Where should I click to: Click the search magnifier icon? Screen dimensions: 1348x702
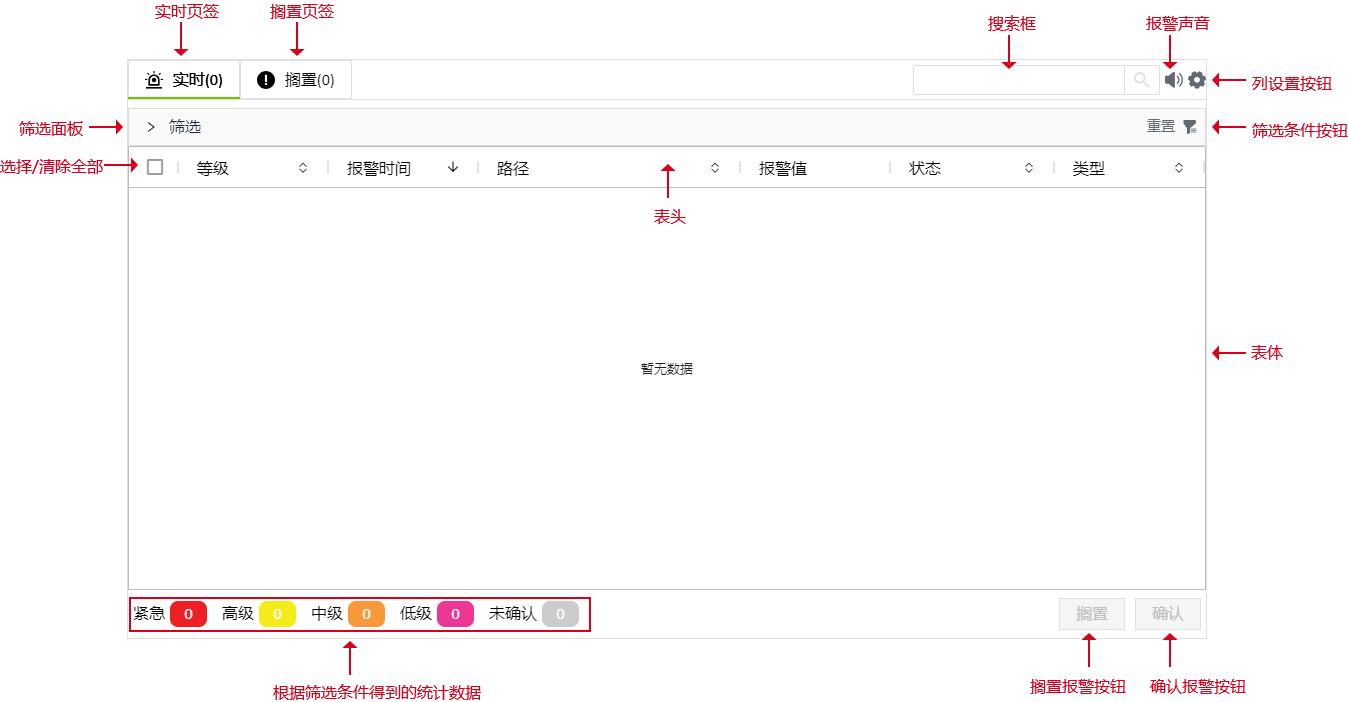[1141, 80]
